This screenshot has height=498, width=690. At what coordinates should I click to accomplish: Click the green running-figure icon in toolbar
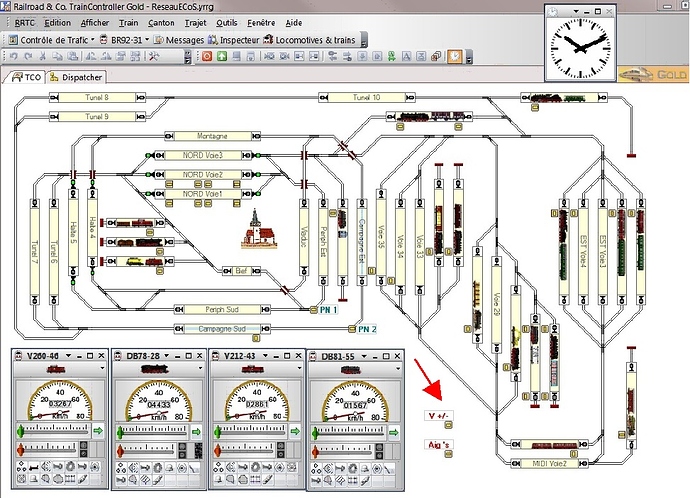coord(392,56)
